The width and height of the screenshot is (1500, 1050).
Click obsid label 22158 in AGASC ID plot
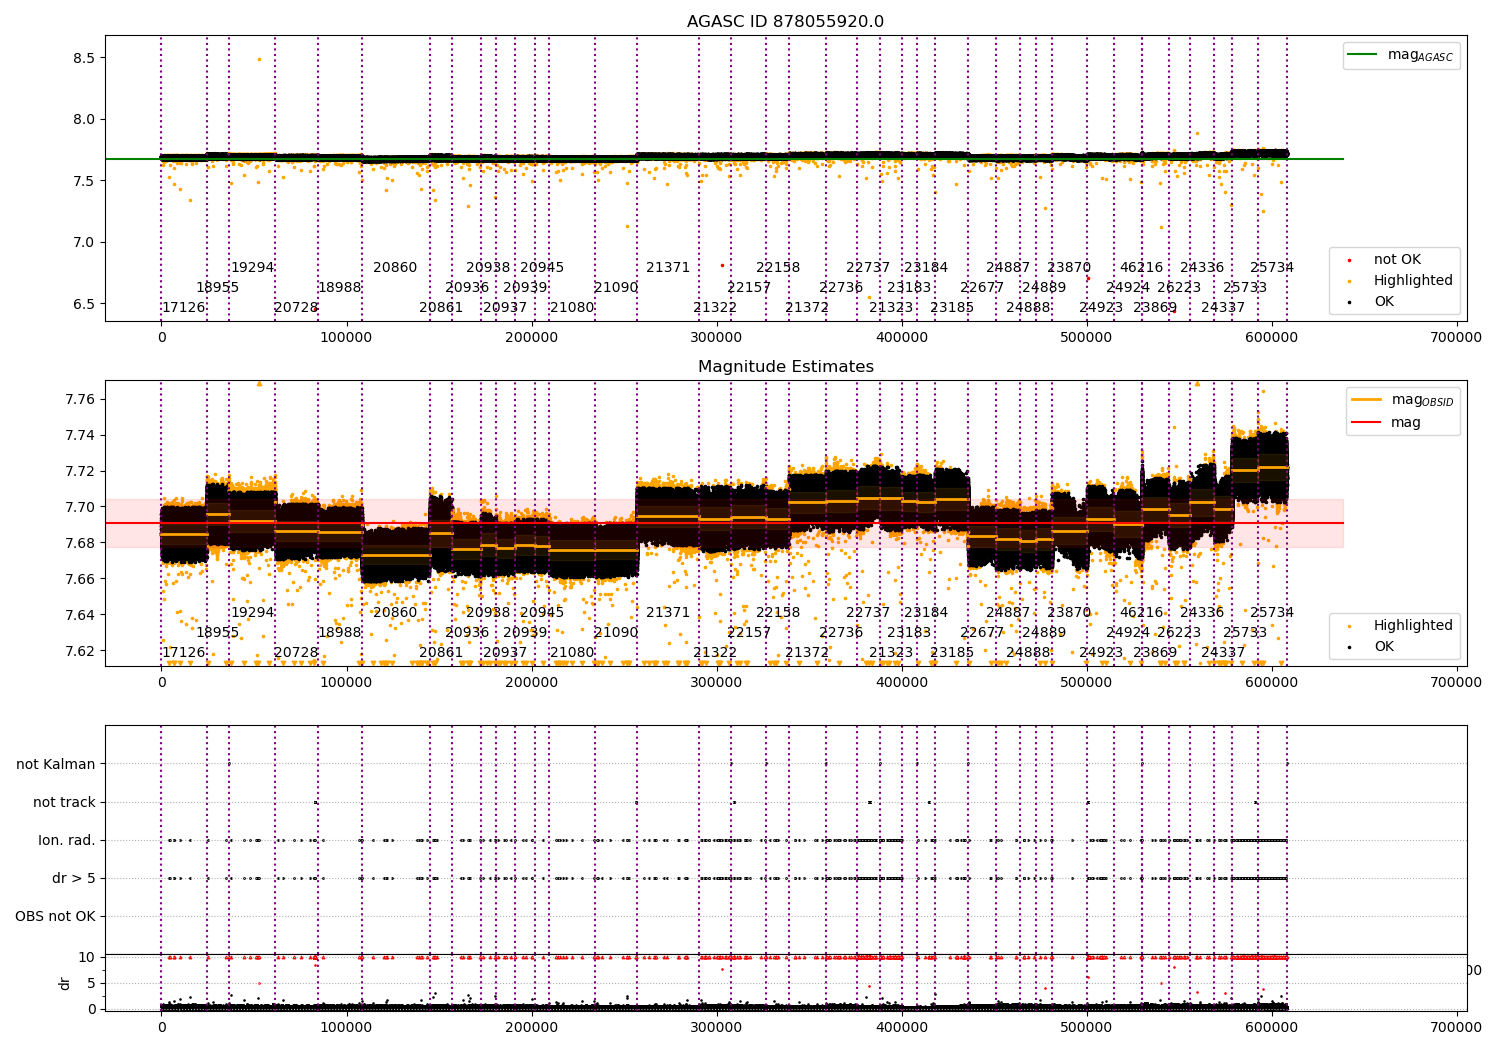(778, 267)
